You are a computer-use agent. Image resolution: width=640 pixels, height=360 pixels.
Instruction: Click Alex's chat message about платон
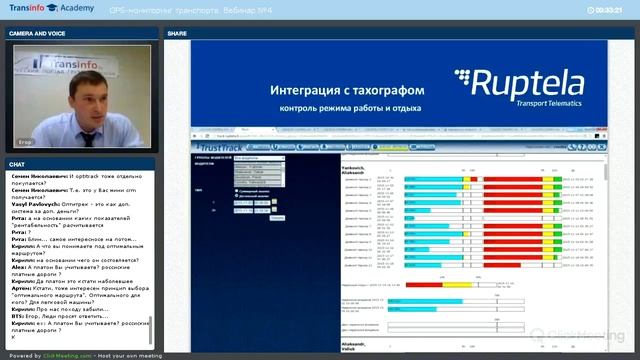71,271
